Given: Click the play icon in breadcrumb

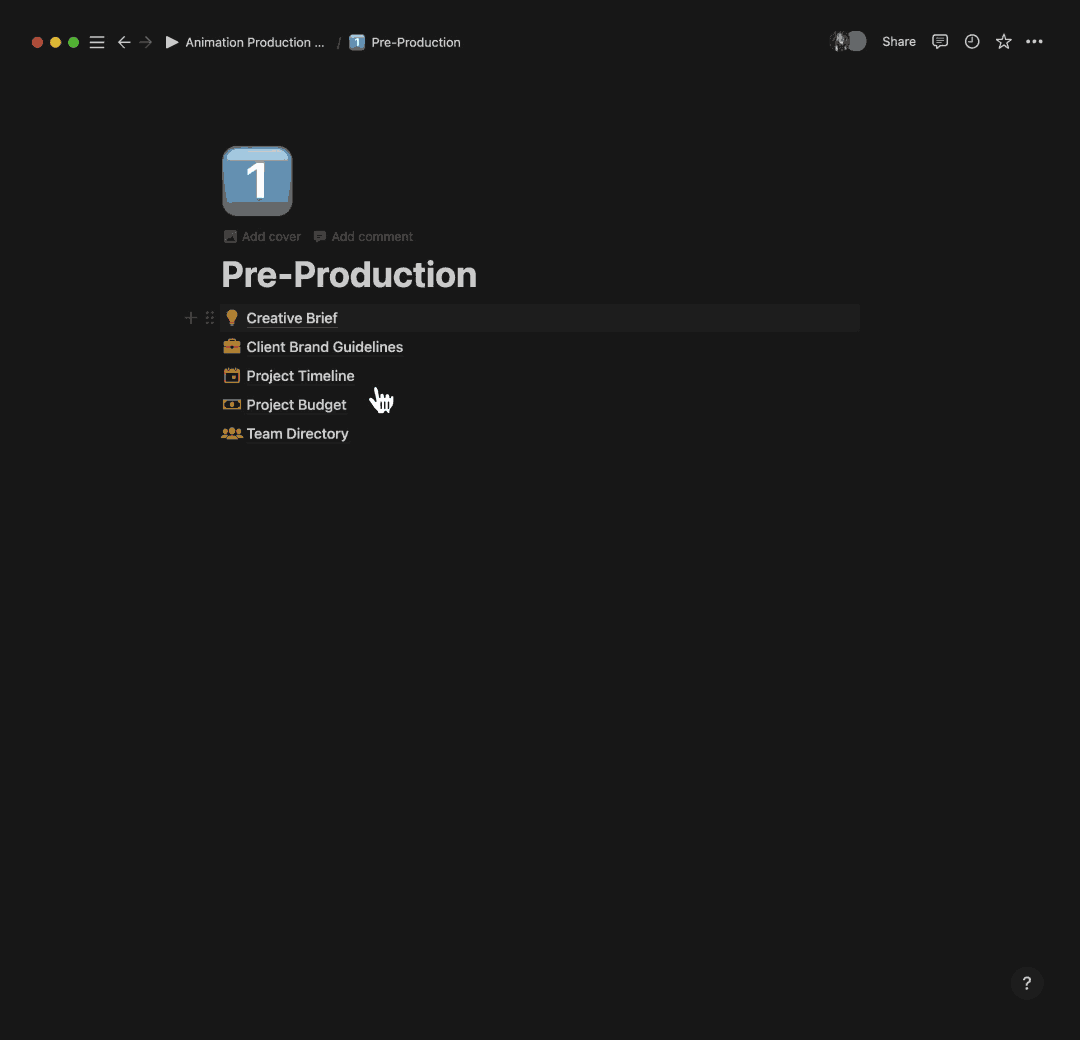Looking at the screenshot, I should (172, 42).
